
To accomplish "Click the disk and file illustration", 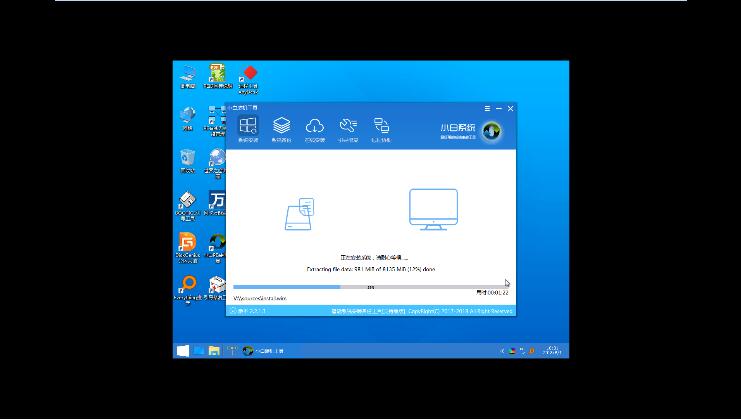I will [x=299, y=214].
